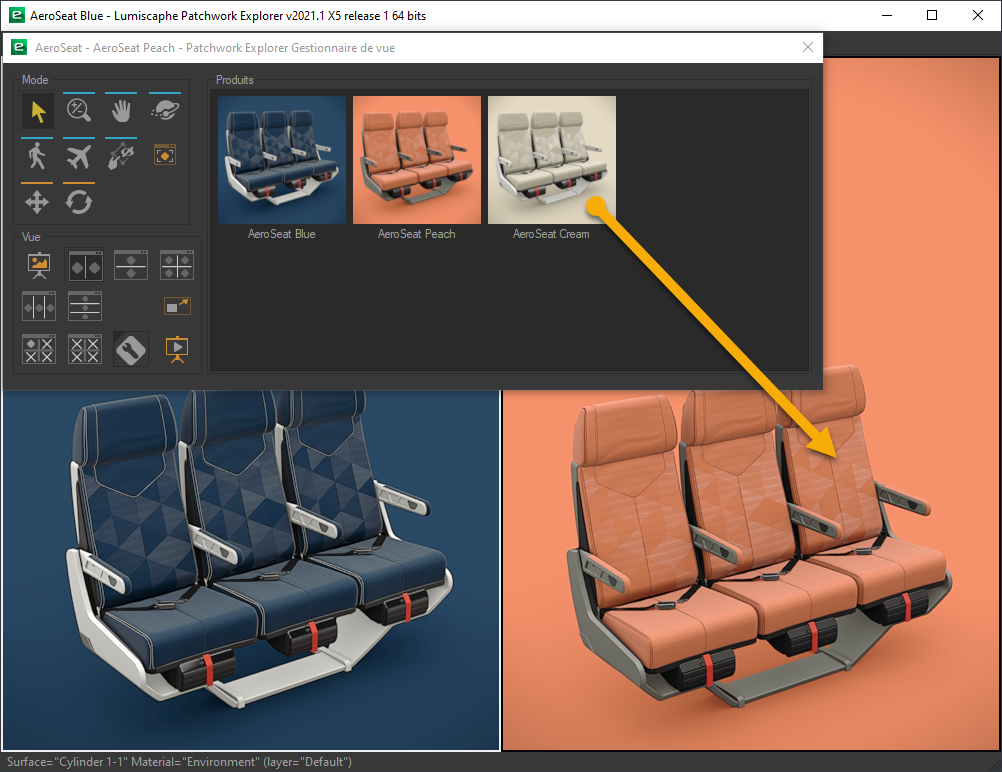Select the Translate mode crossed-arrows icon
This screenshot has height=772, width=1002.
(37, 201)
